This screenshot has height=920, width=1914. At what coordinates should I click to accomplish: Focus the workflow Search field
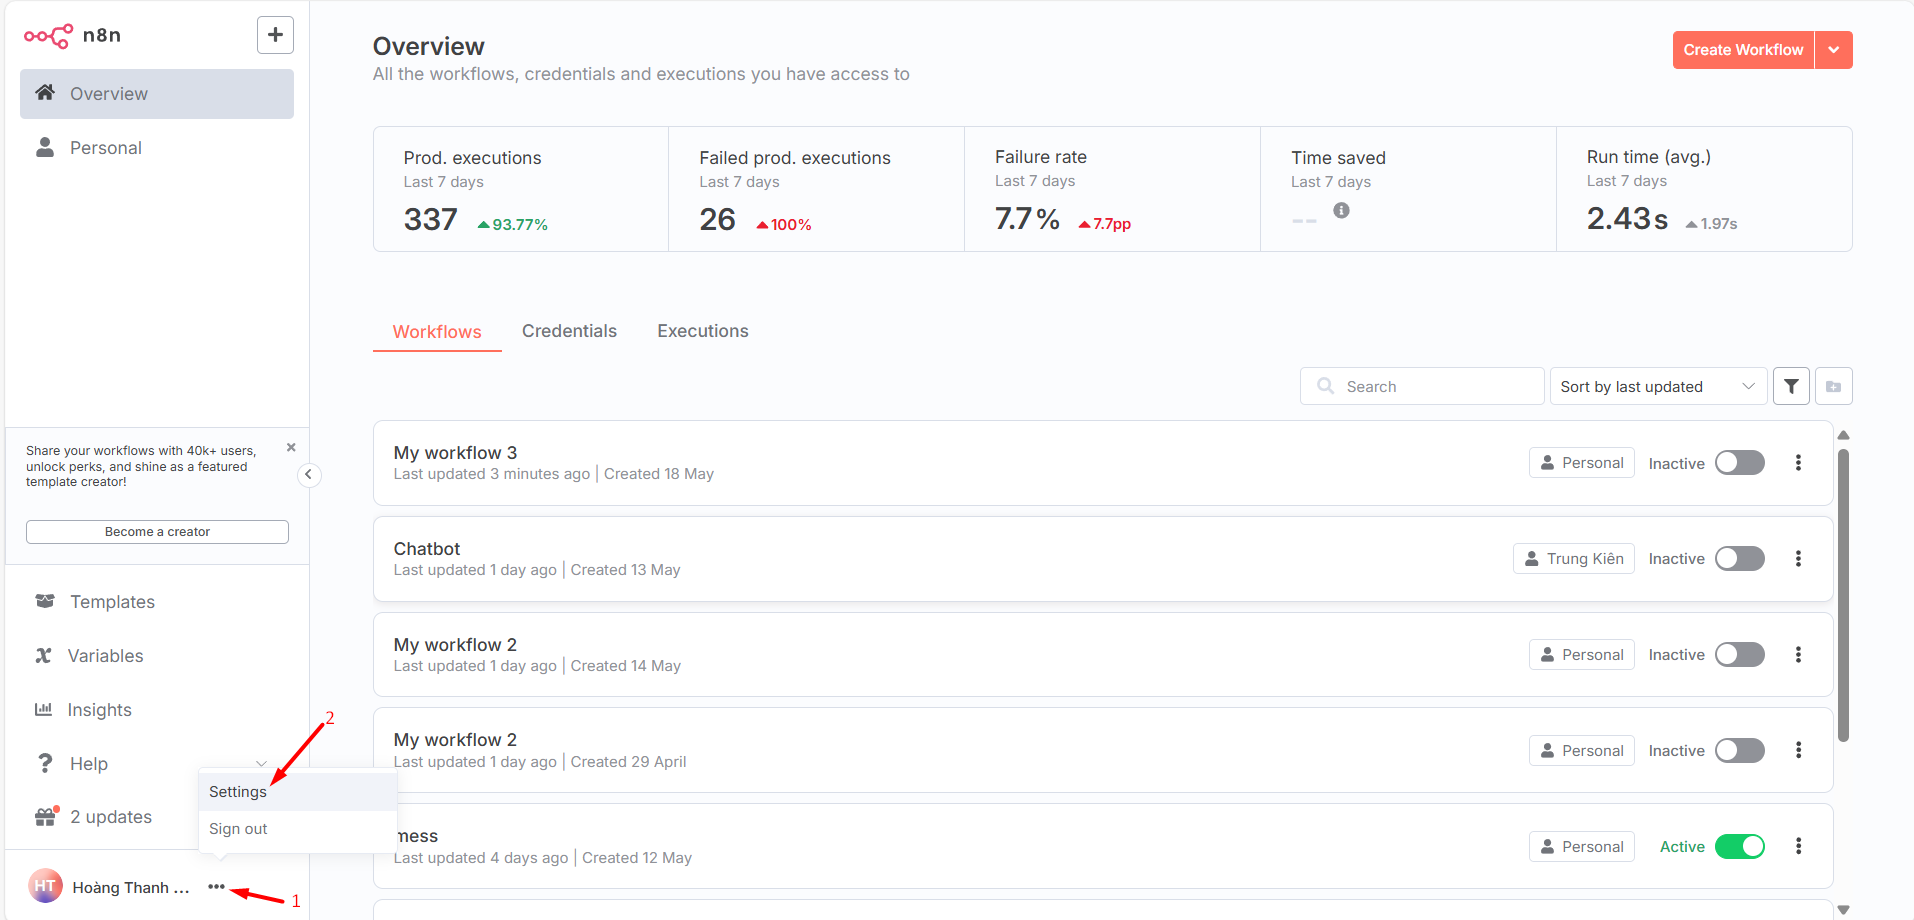(x=1422, y=386)
